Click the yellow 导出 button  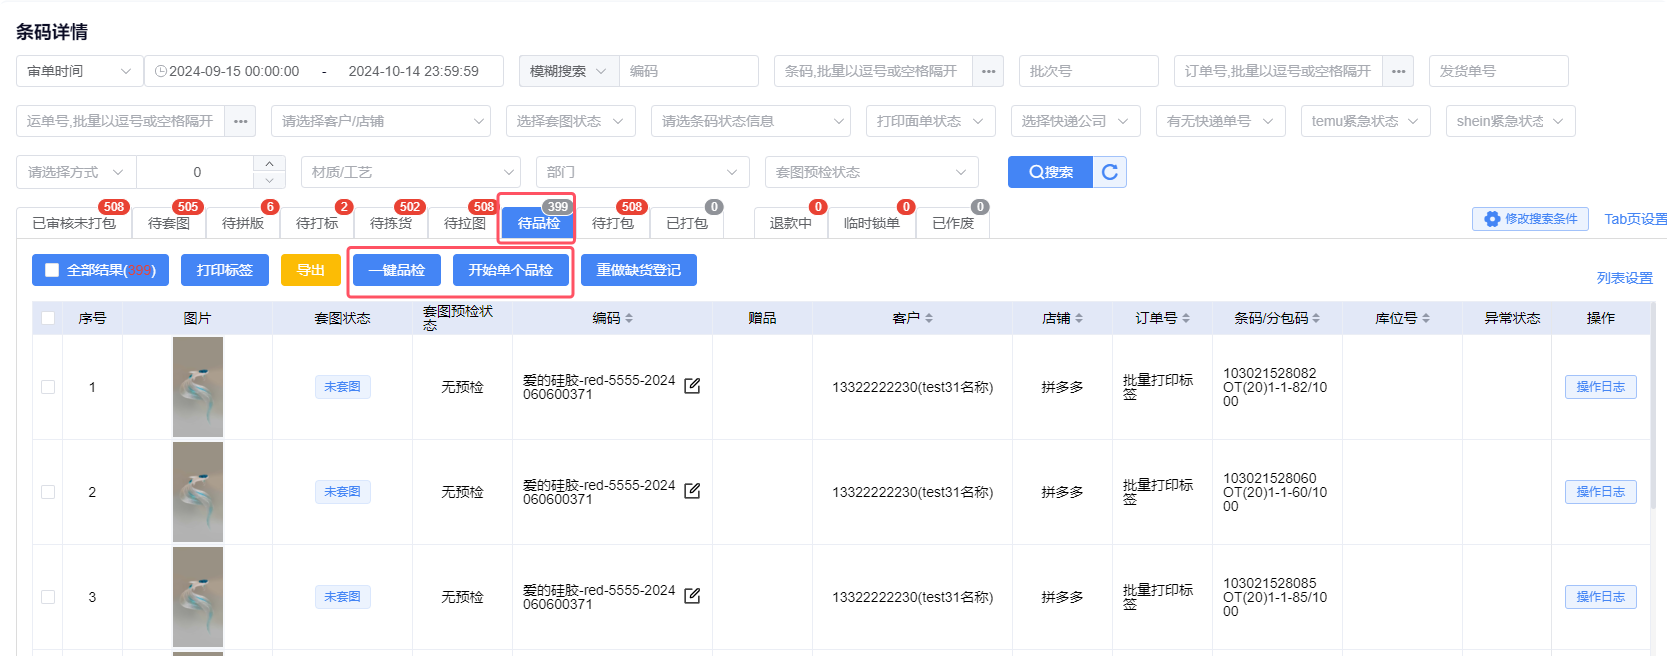click(311, 270)
